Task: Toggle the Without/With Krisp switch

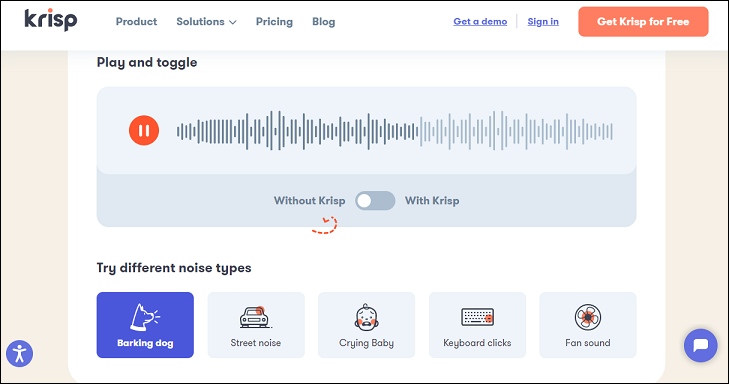Action: (375, 201)
